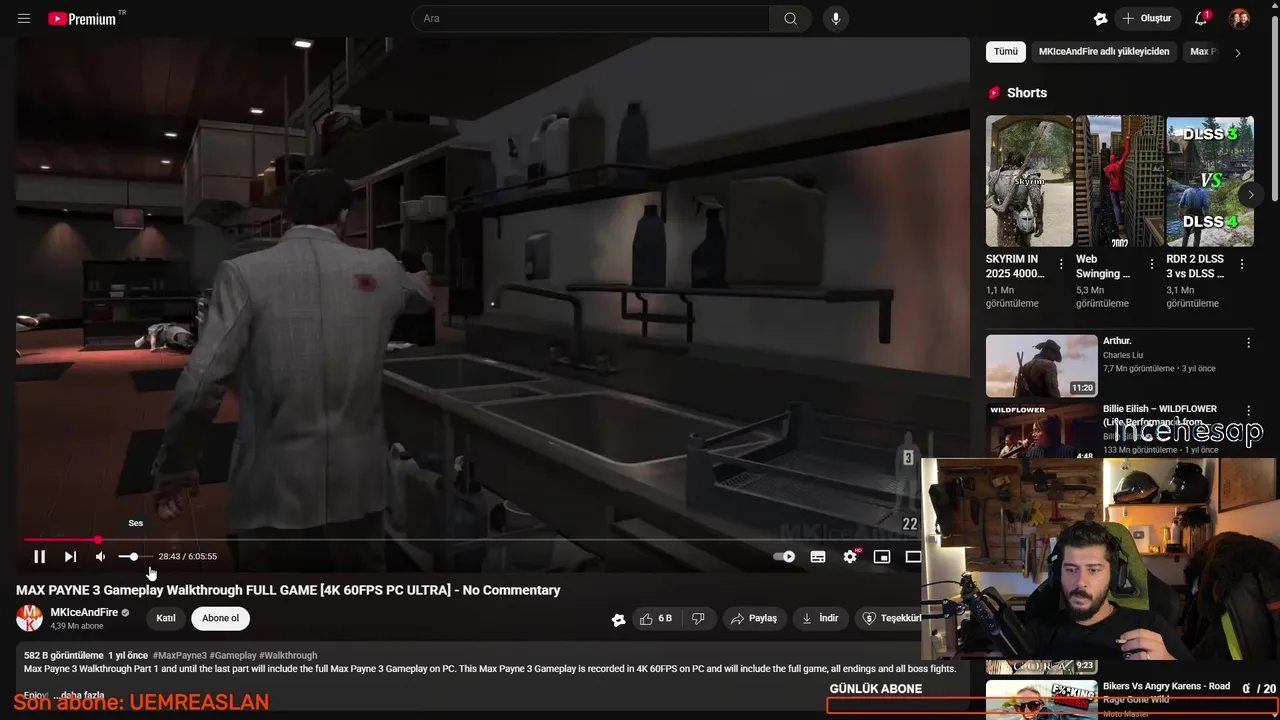Open #Gameplay hashtag link
This screenshot has height=720, width=1280.
coord(233,655)
